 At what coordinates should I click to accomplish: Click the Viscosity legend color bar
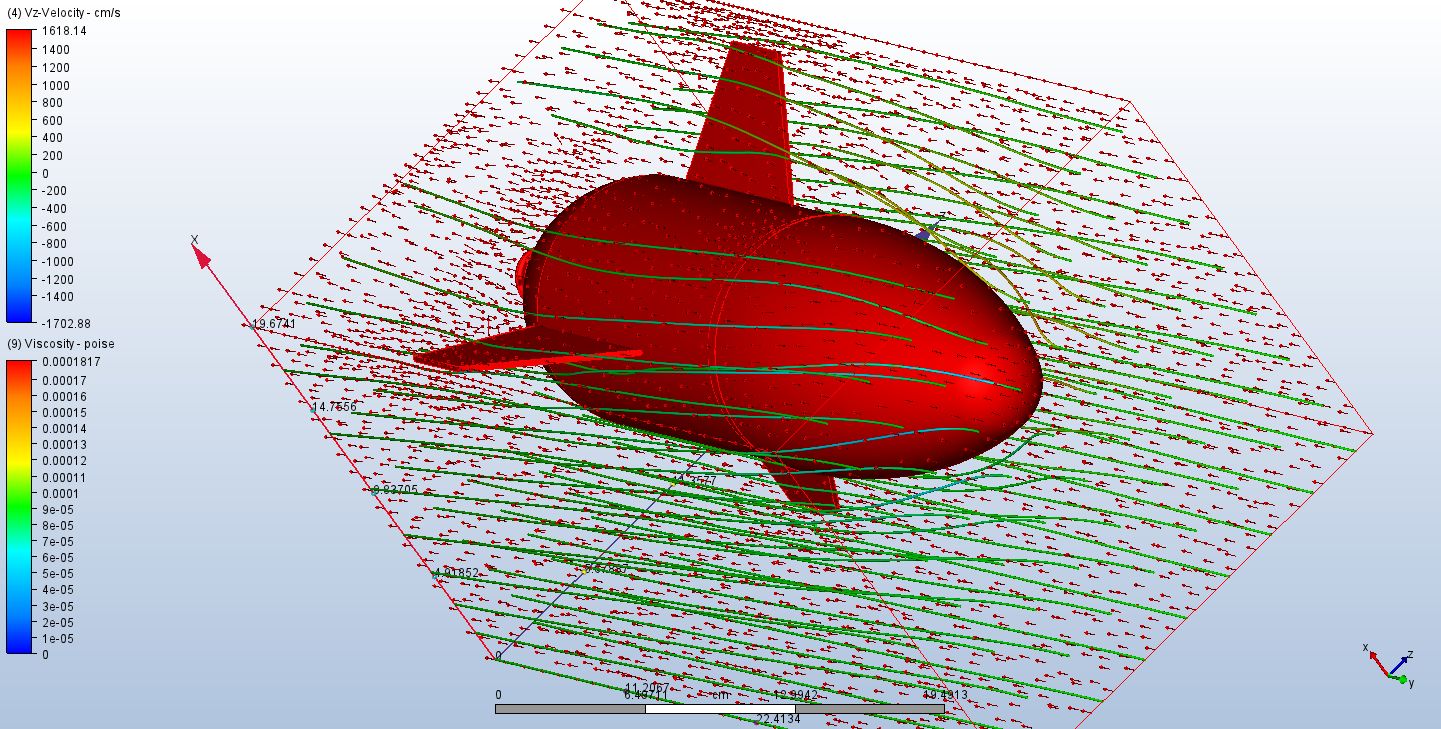point(20,507)
